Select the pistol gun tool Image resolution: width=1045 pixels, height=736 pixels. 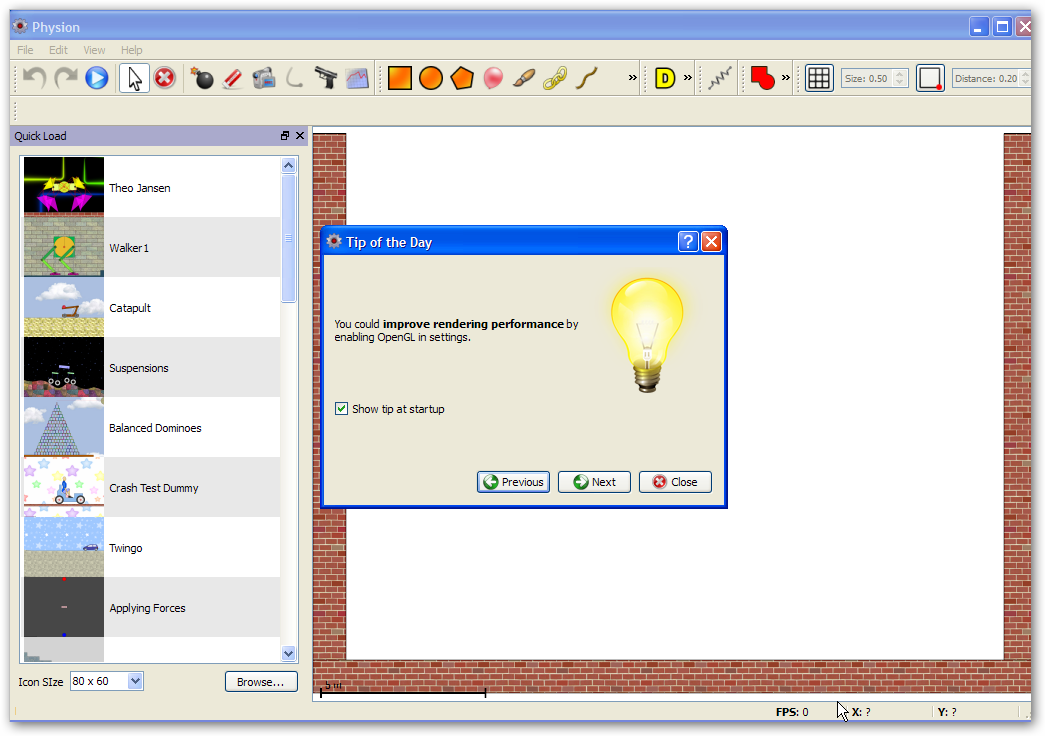[x=326, y=78]
